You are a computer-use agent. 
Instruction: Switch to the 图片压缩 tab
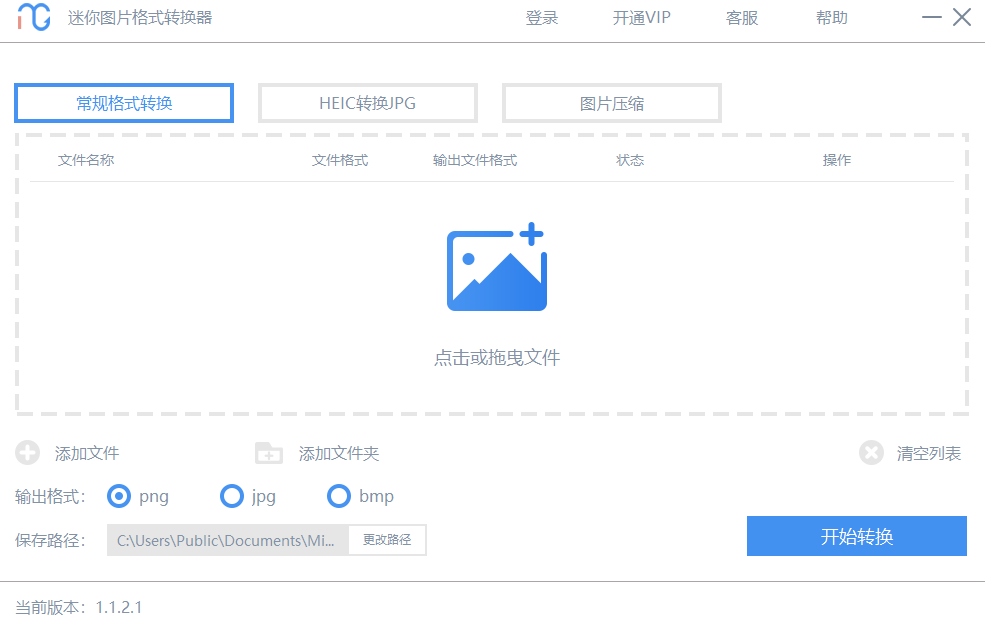point(611,102)
